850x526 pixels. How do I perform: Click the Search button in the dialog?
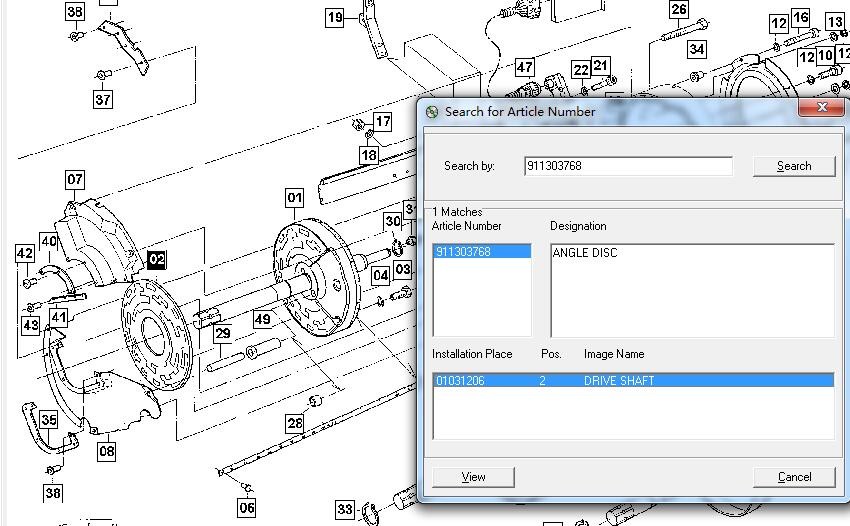[794, 166]
